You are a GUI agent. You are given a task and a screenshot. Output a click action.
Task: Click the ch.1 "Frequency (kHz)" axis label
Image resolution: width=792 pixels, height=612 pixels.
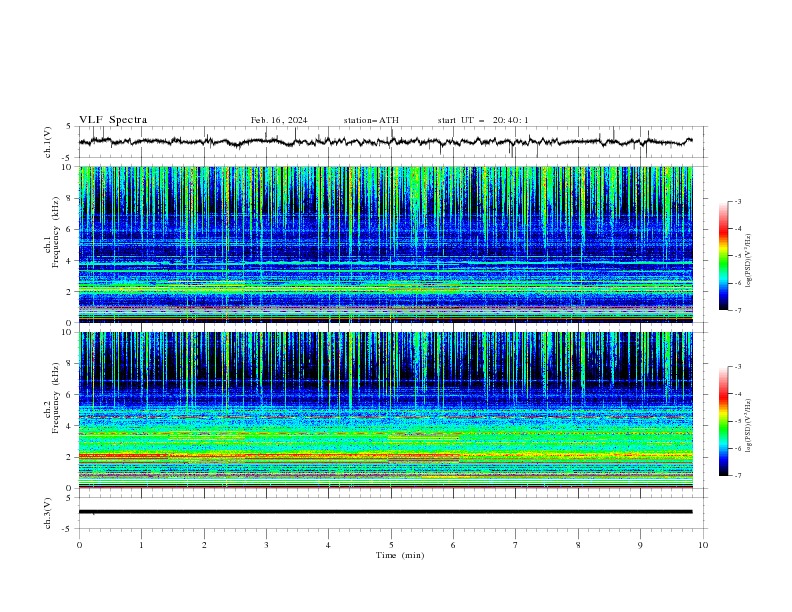pos(55,232)
